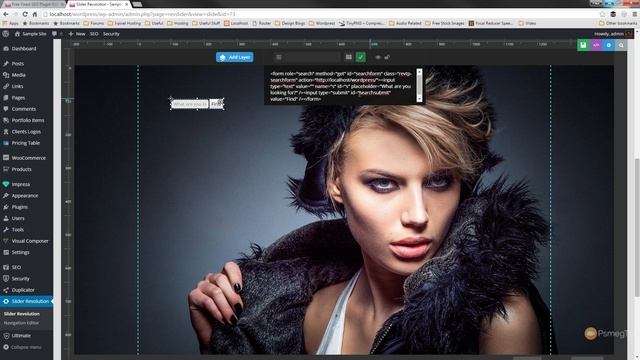Open the Localhost bookmark

pyautogui.click(x=236, y=23)
